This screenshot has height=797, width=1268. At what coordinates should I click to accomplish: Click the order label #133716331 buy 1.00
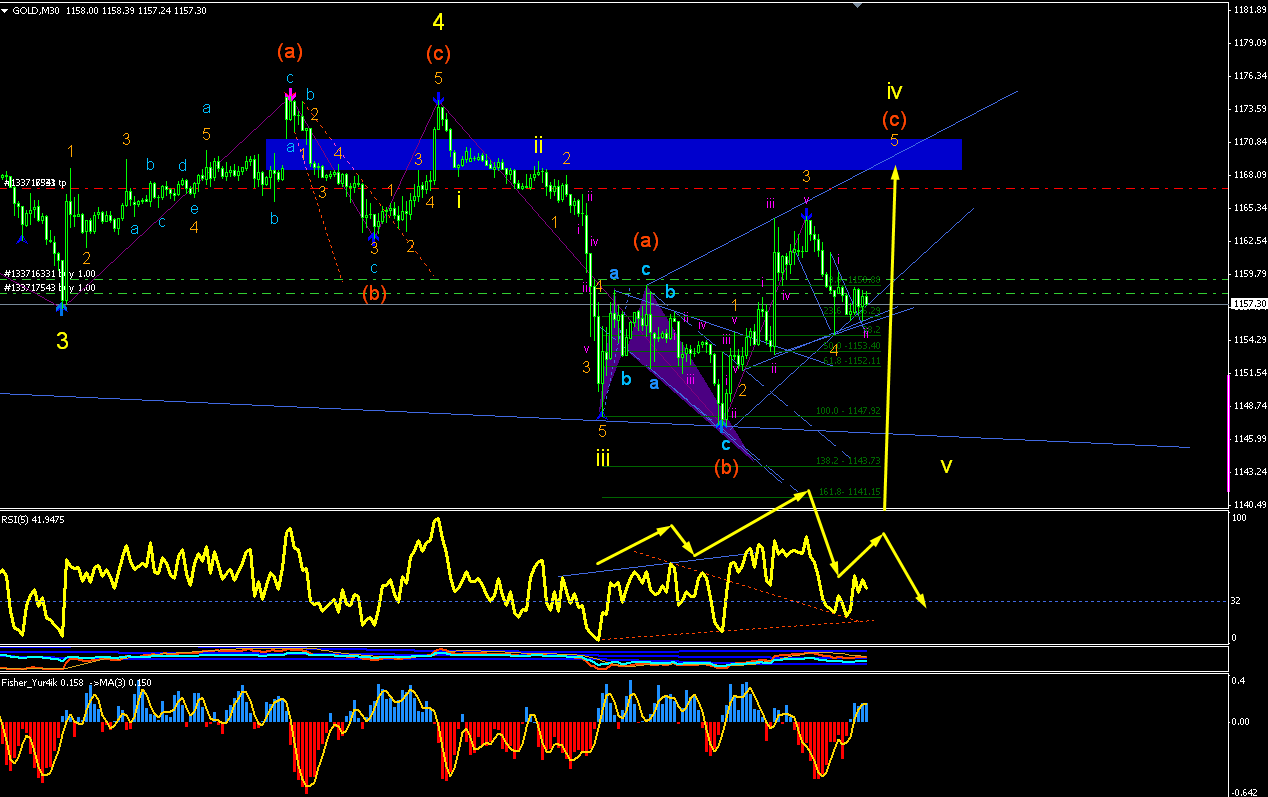coord(50,273)
